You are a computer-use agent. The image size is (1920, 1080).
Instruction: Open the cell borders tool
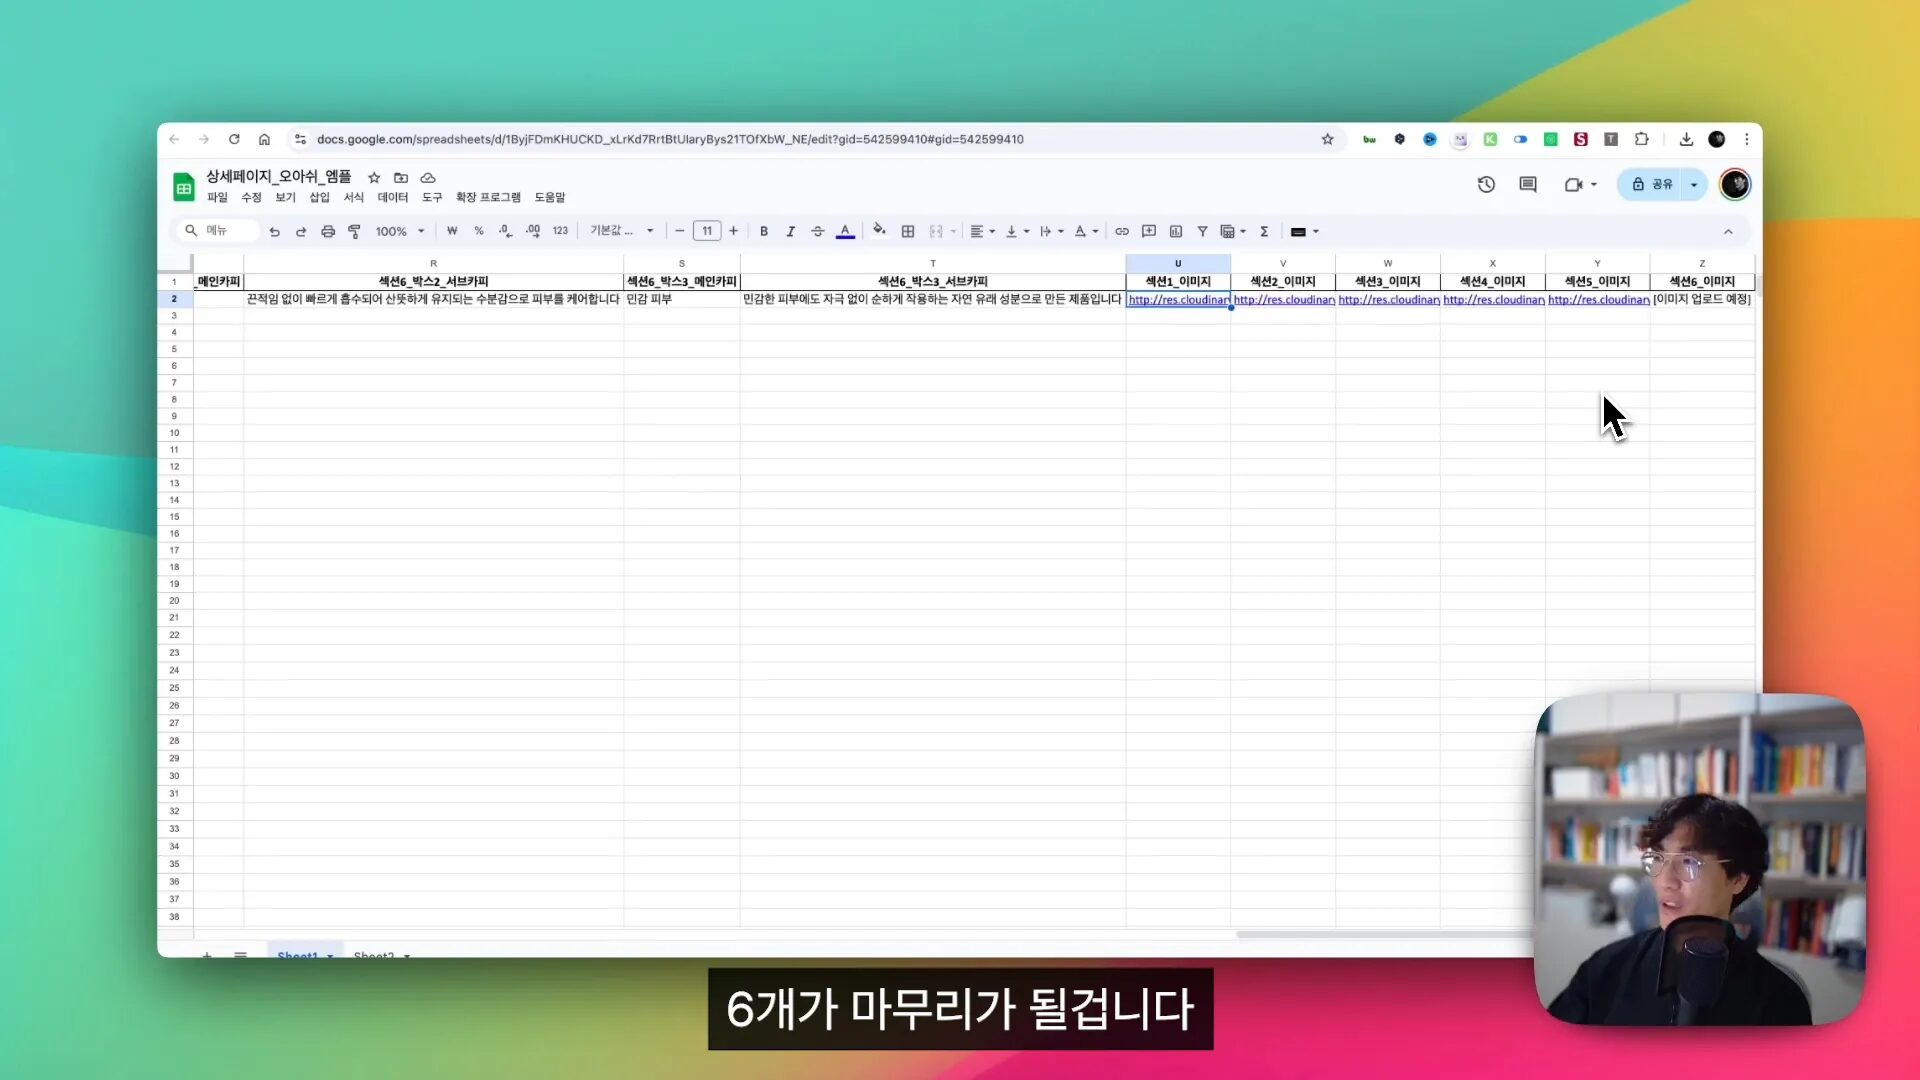[908, 231]
